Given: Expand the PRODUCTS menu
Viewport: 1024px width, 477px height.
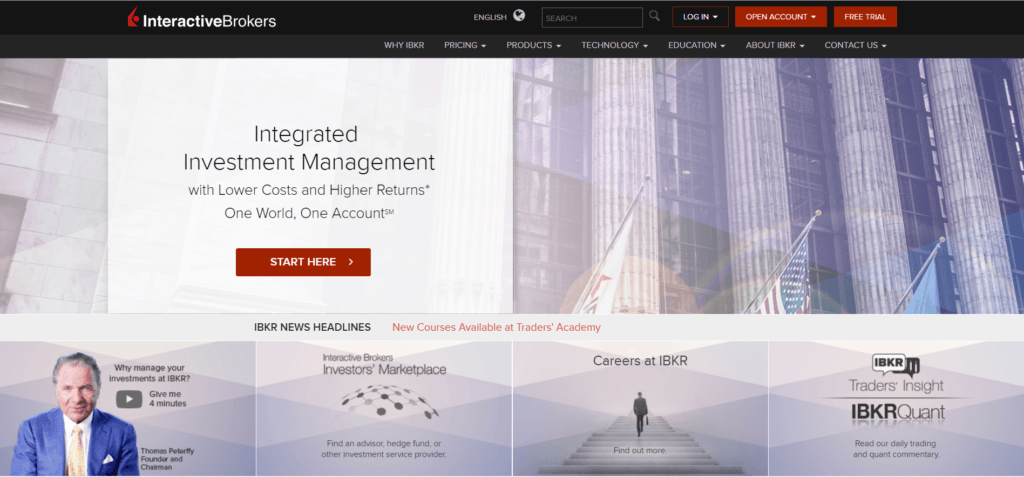Looking at the screenshot, I should point(534,45).
